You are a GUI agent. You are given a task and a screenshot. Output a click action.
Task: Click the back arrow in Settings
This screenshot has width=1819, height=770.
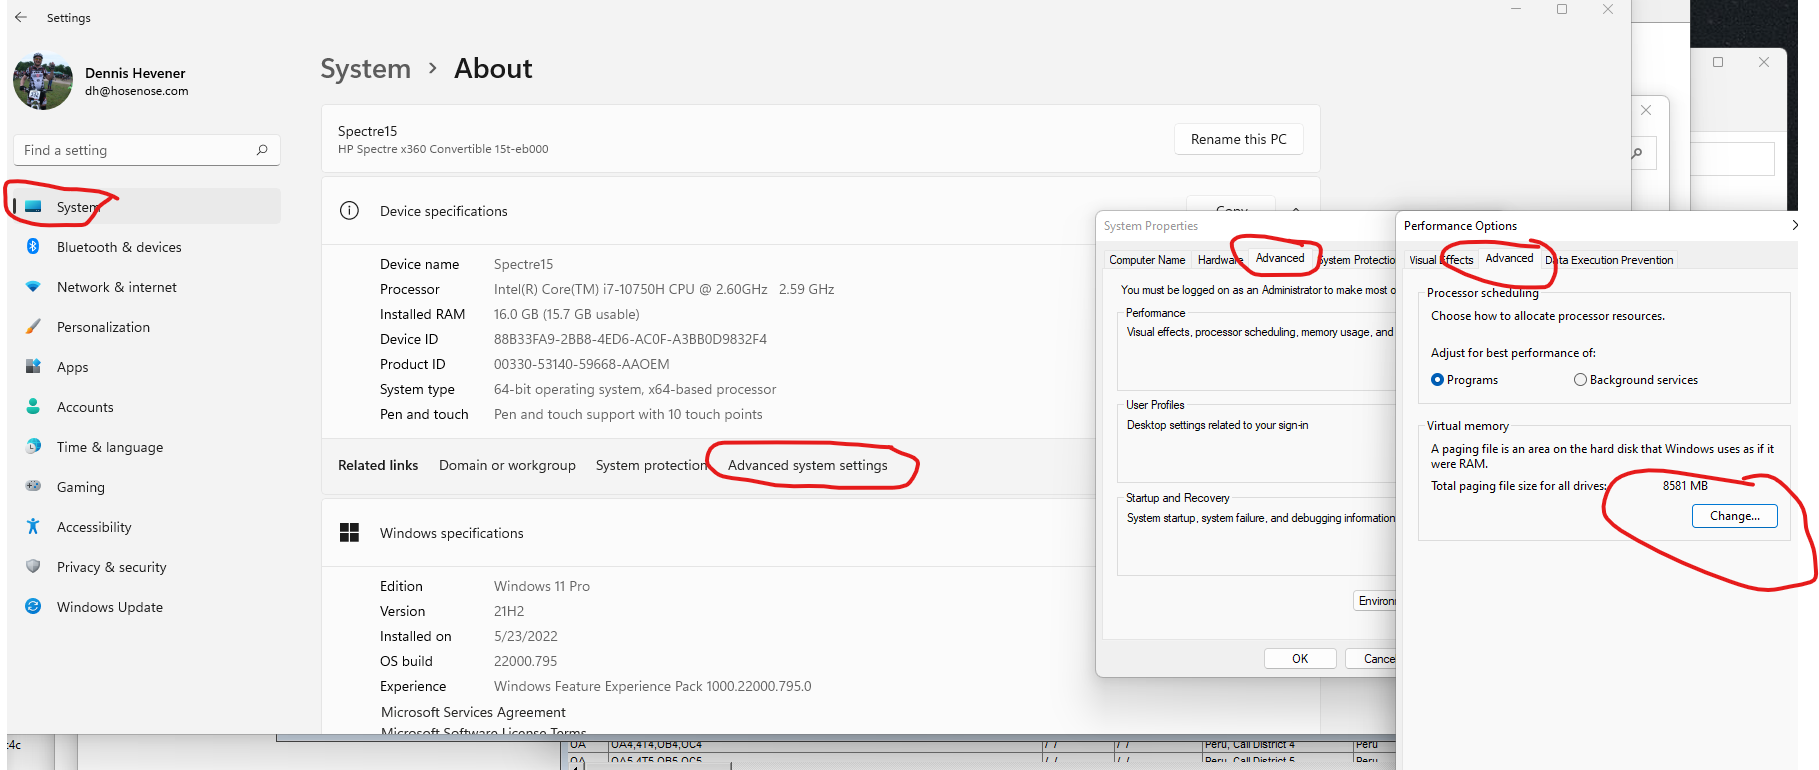[x=21, y=17]
